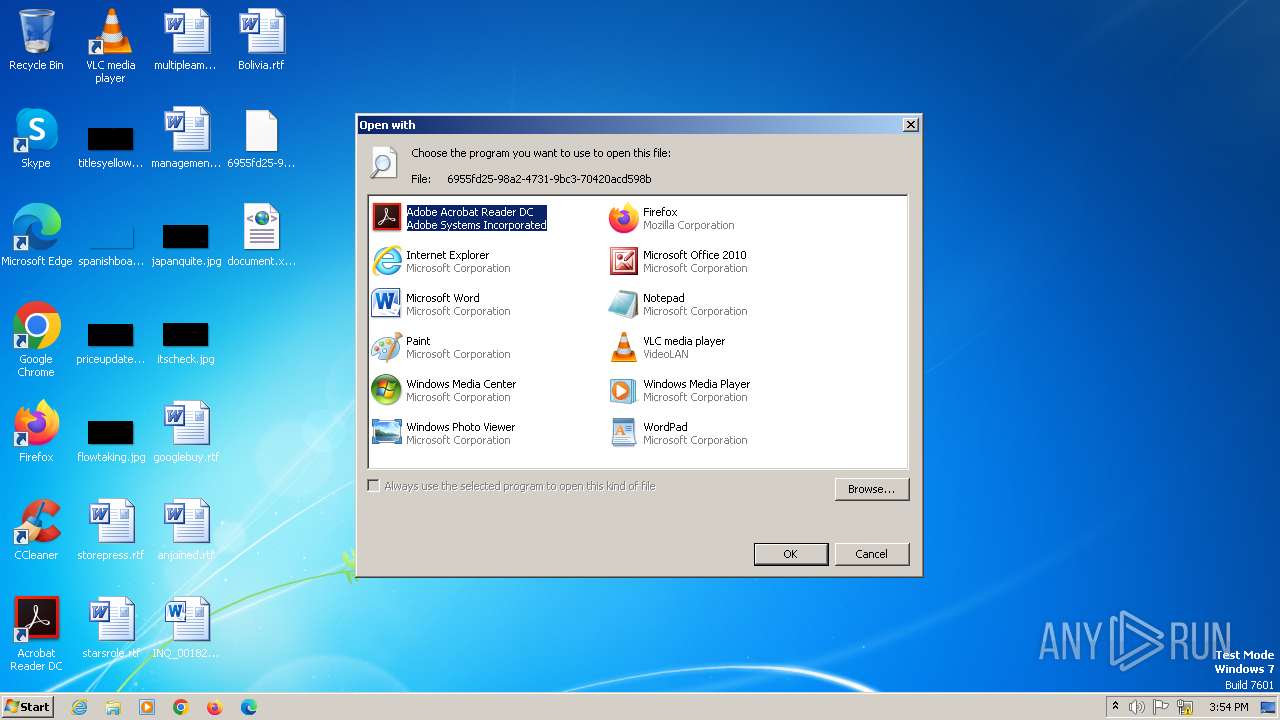Select Adobe Acrobat Reader DC in program list

click(460, 218)
